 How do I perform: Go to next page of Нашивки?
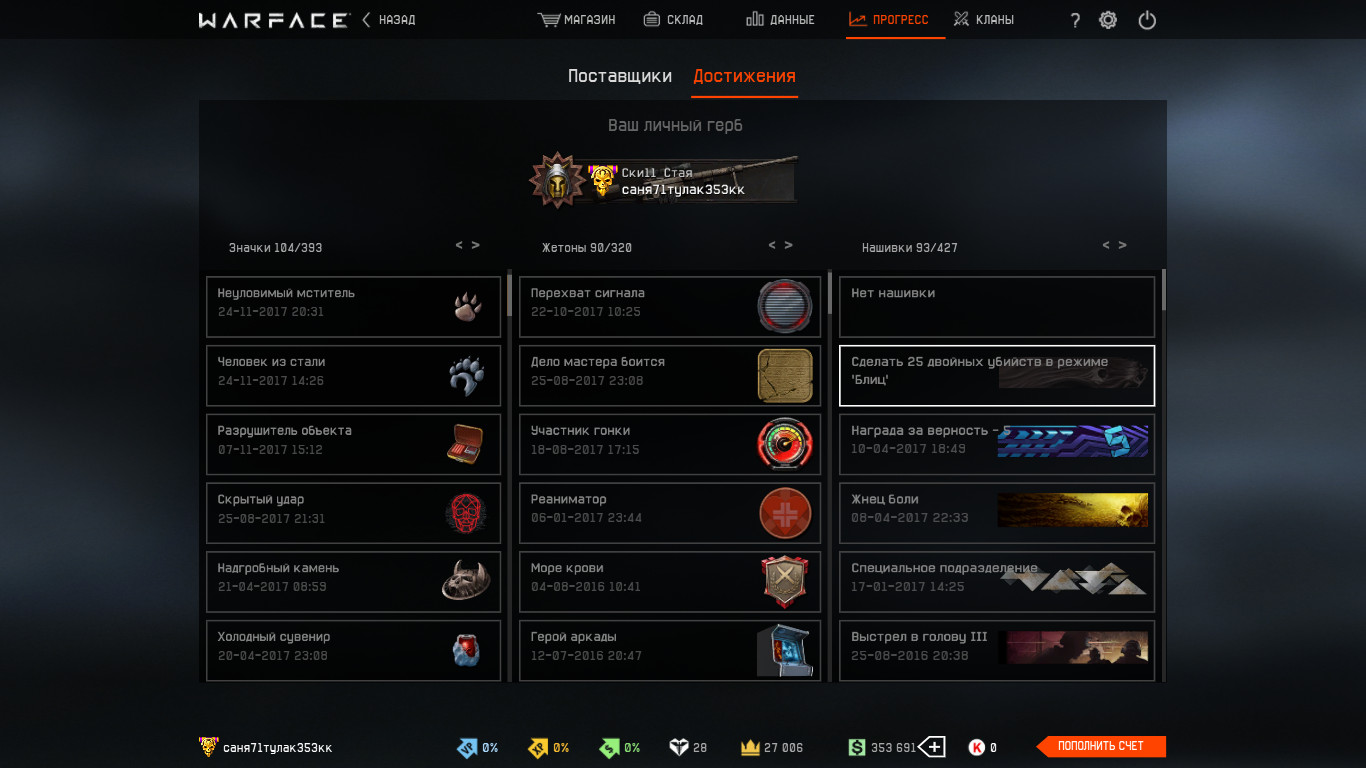[1123, 245]
